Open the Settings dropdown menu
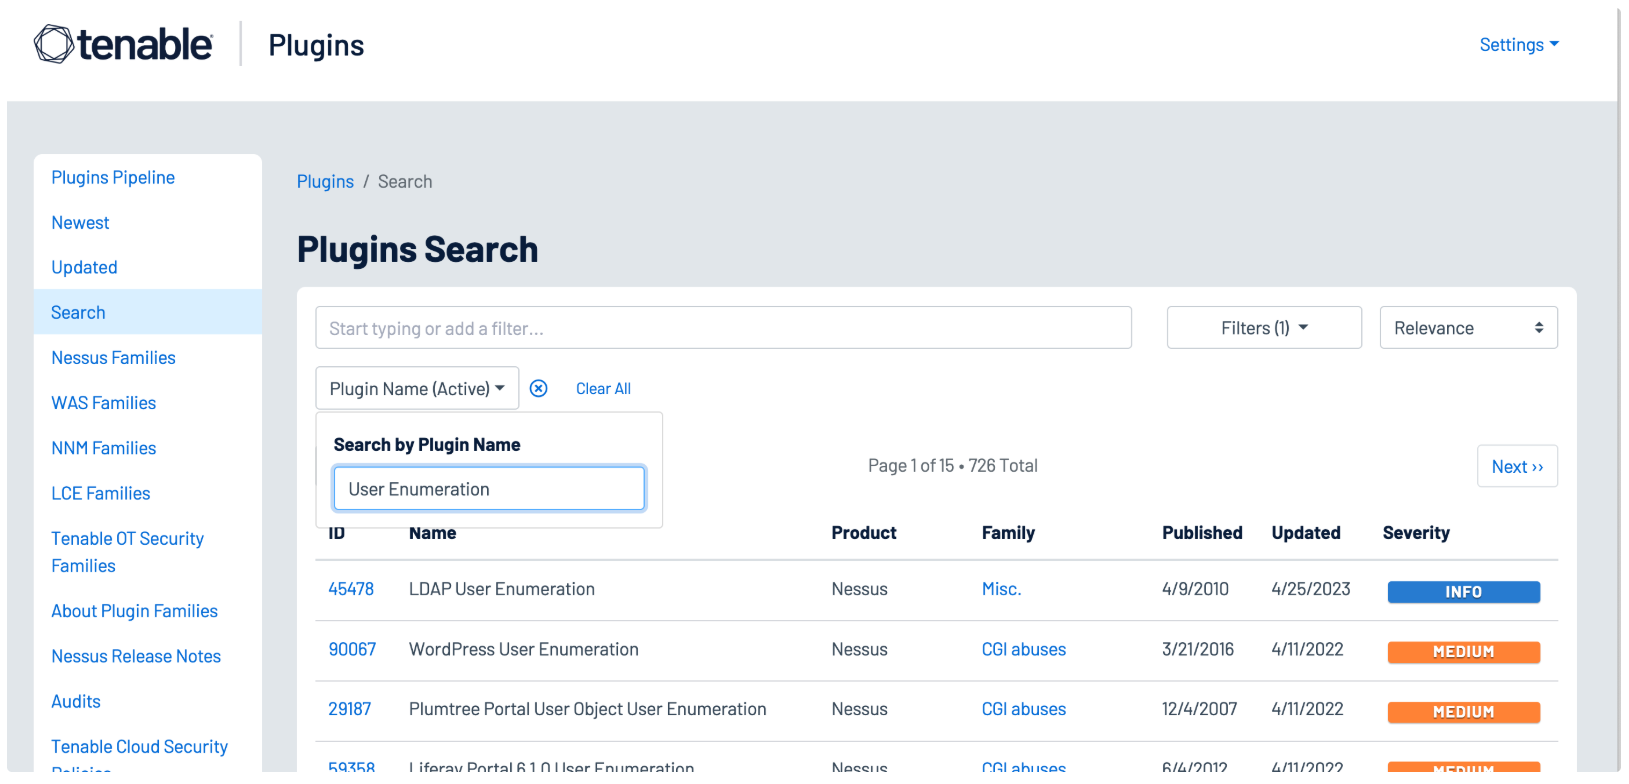This screenshot has height=784, width=1629. click(x=1518, y=45)
